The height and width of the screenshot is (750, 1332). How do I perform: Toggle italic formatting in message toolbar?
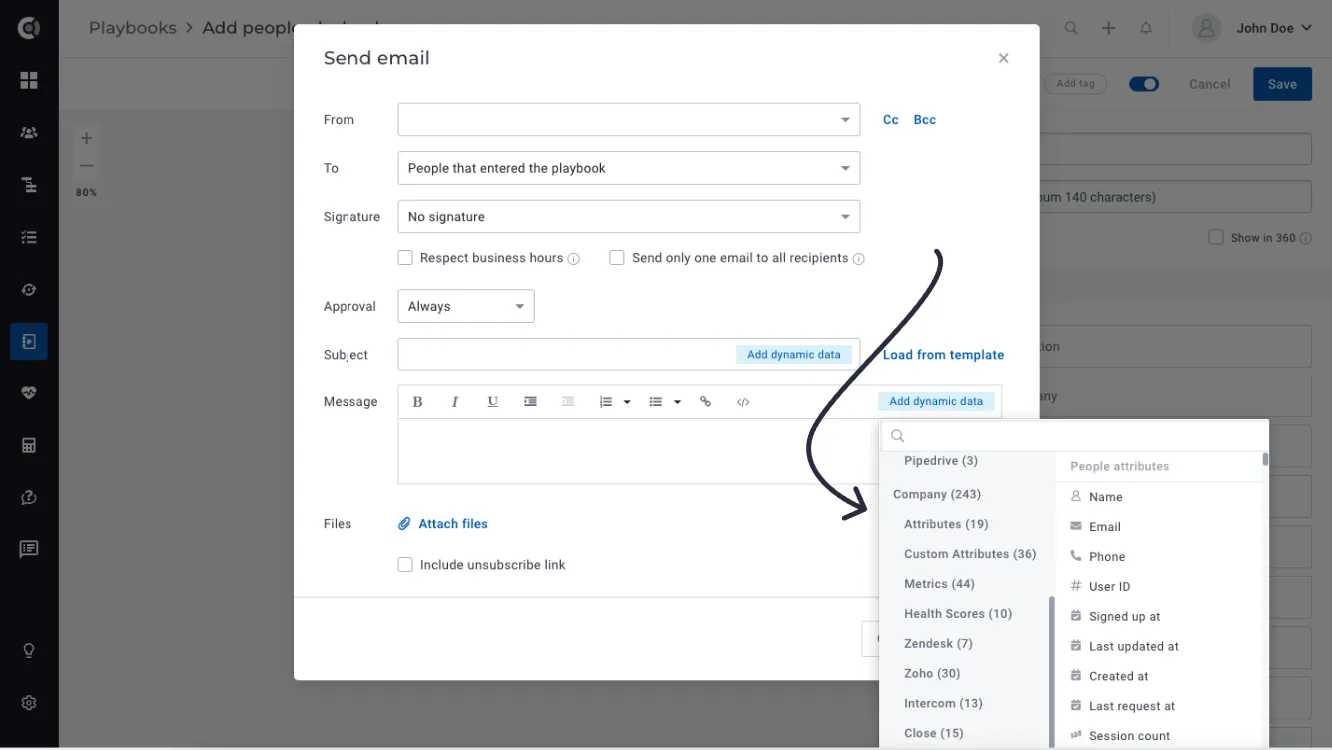click(455, 402)
